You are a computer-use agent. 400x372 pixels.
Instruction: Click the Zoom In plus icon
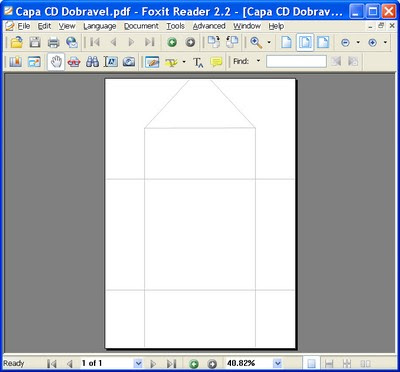tap(373, 43)
